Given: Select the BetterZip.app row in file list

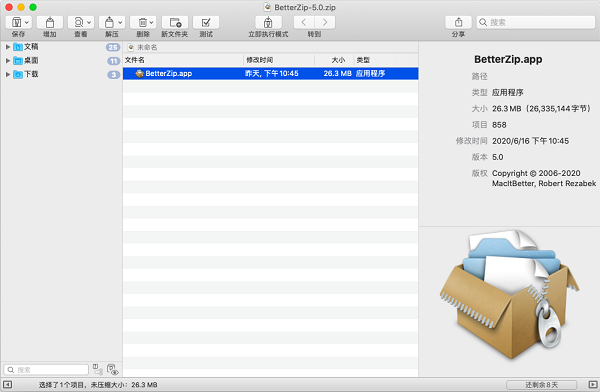Looking at the screenshot, I should [271, 74].
